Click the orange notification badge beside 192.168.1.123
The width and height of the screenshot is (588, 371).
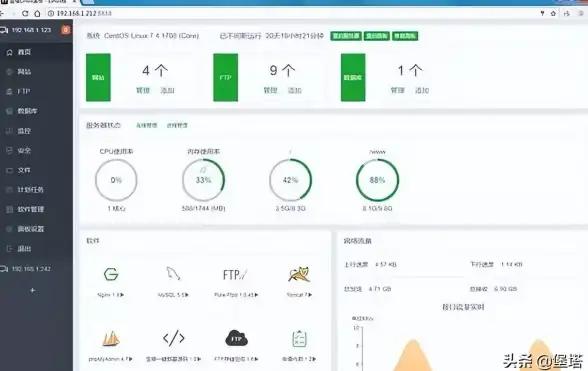point(66,30)
